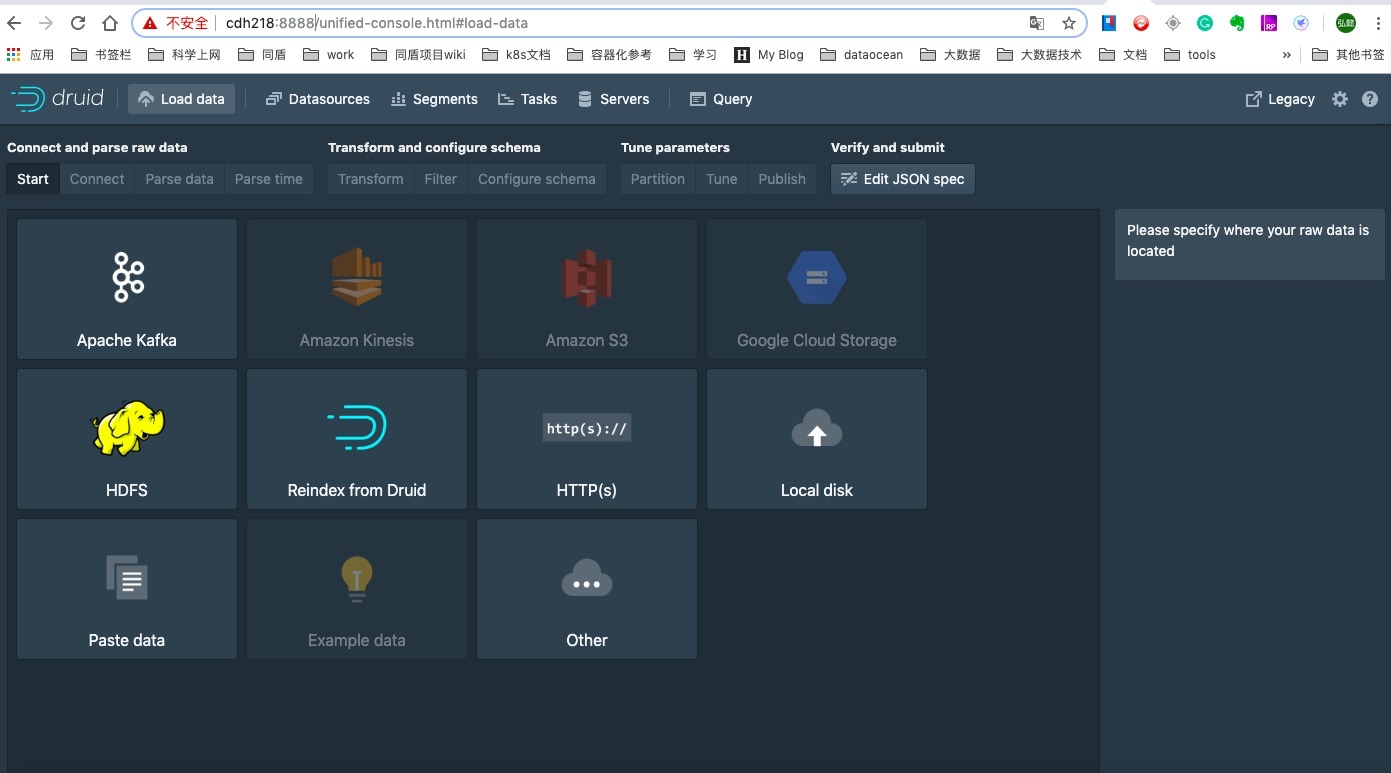Open the help question mark icon
Image resolution: width=1391 pixels, height=773 pixels.
click(x=1370, y=99)
